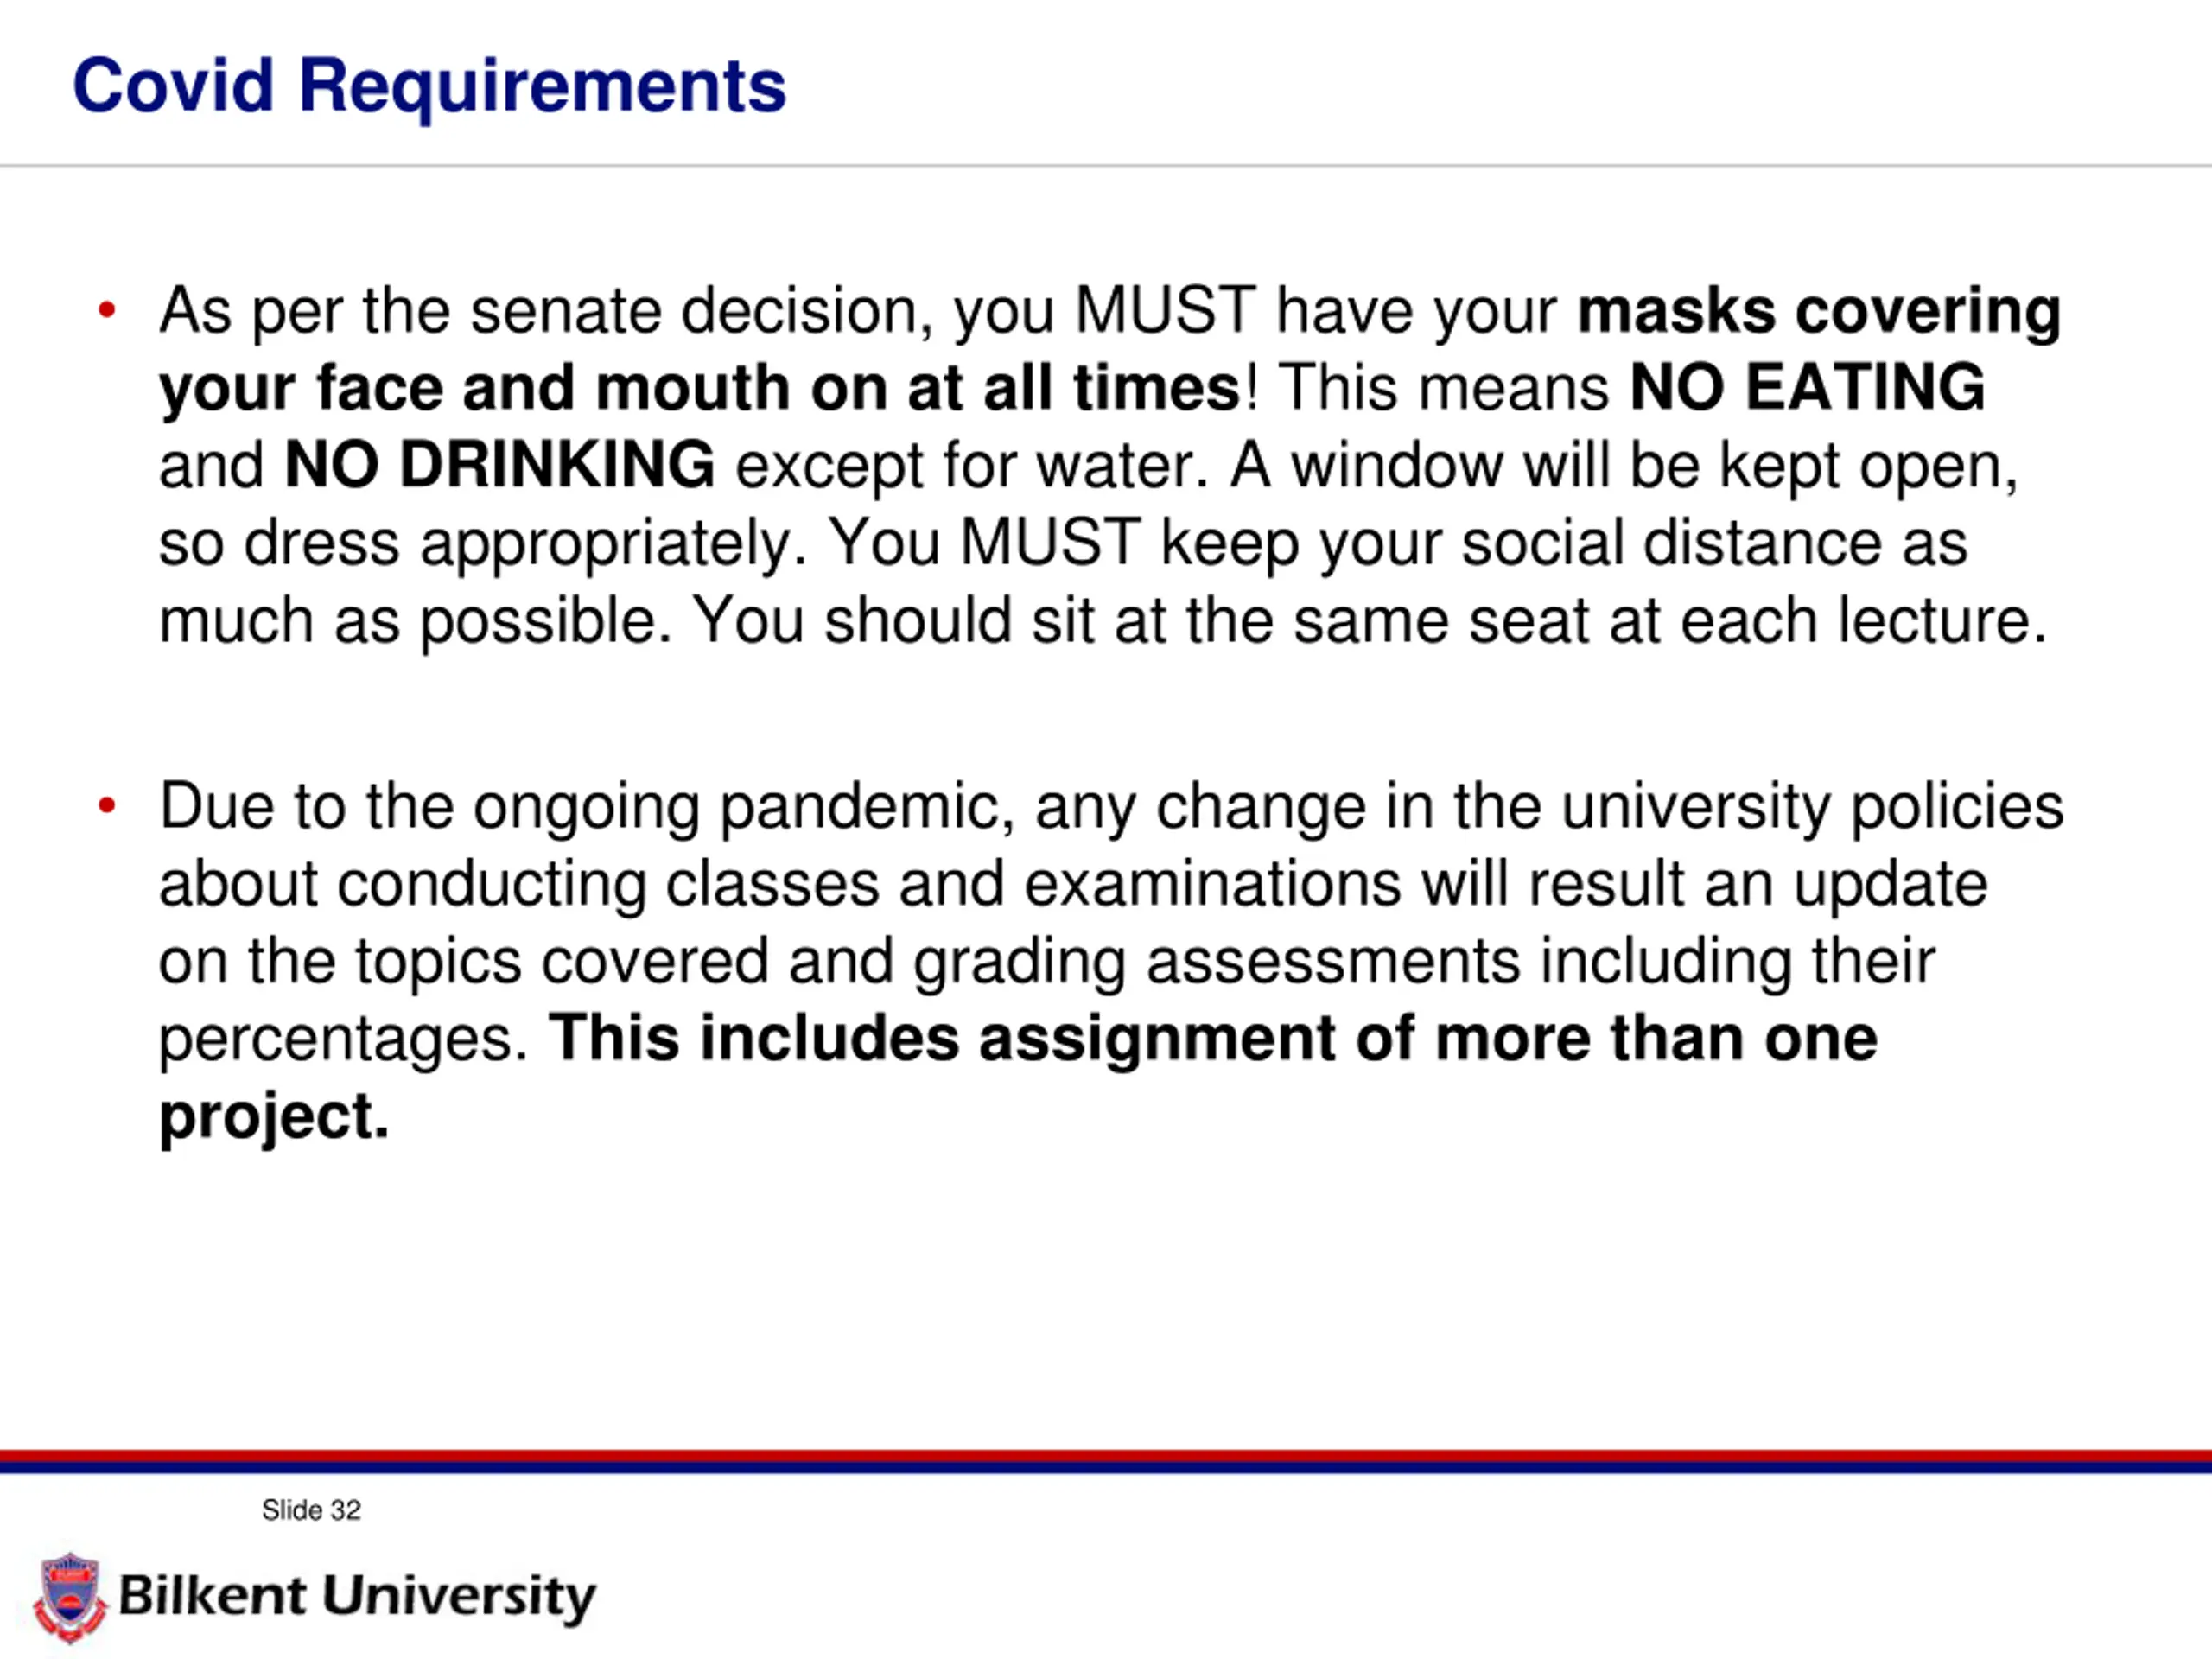
Task: Click the bold "NO EATING" text
Action: point(1807,387)
